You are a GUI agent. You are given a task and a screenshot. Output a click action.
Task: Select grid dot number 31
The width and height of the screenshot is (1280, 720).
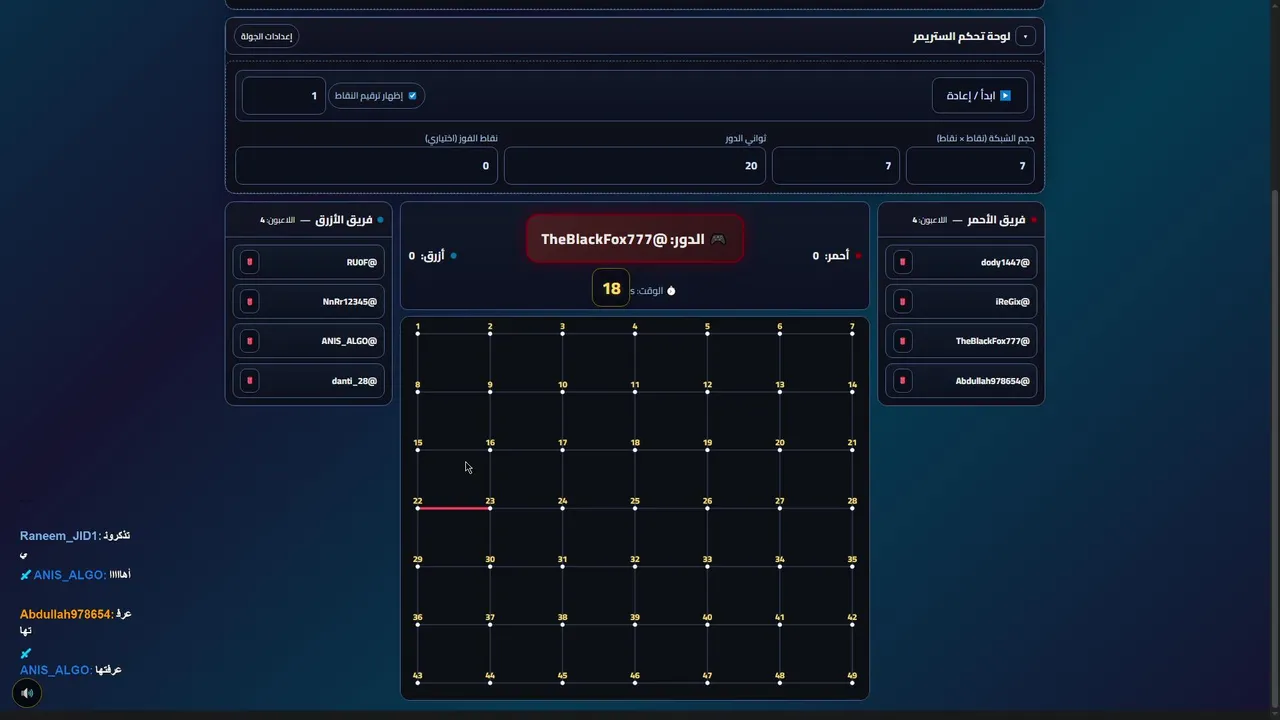point(563,566)
